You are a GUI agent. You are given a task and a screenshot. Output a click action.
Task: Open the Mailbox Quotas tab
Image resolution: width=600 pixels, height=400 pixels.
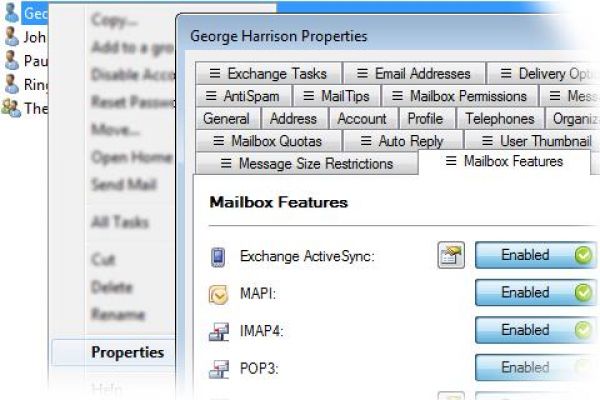pos(268,141)
